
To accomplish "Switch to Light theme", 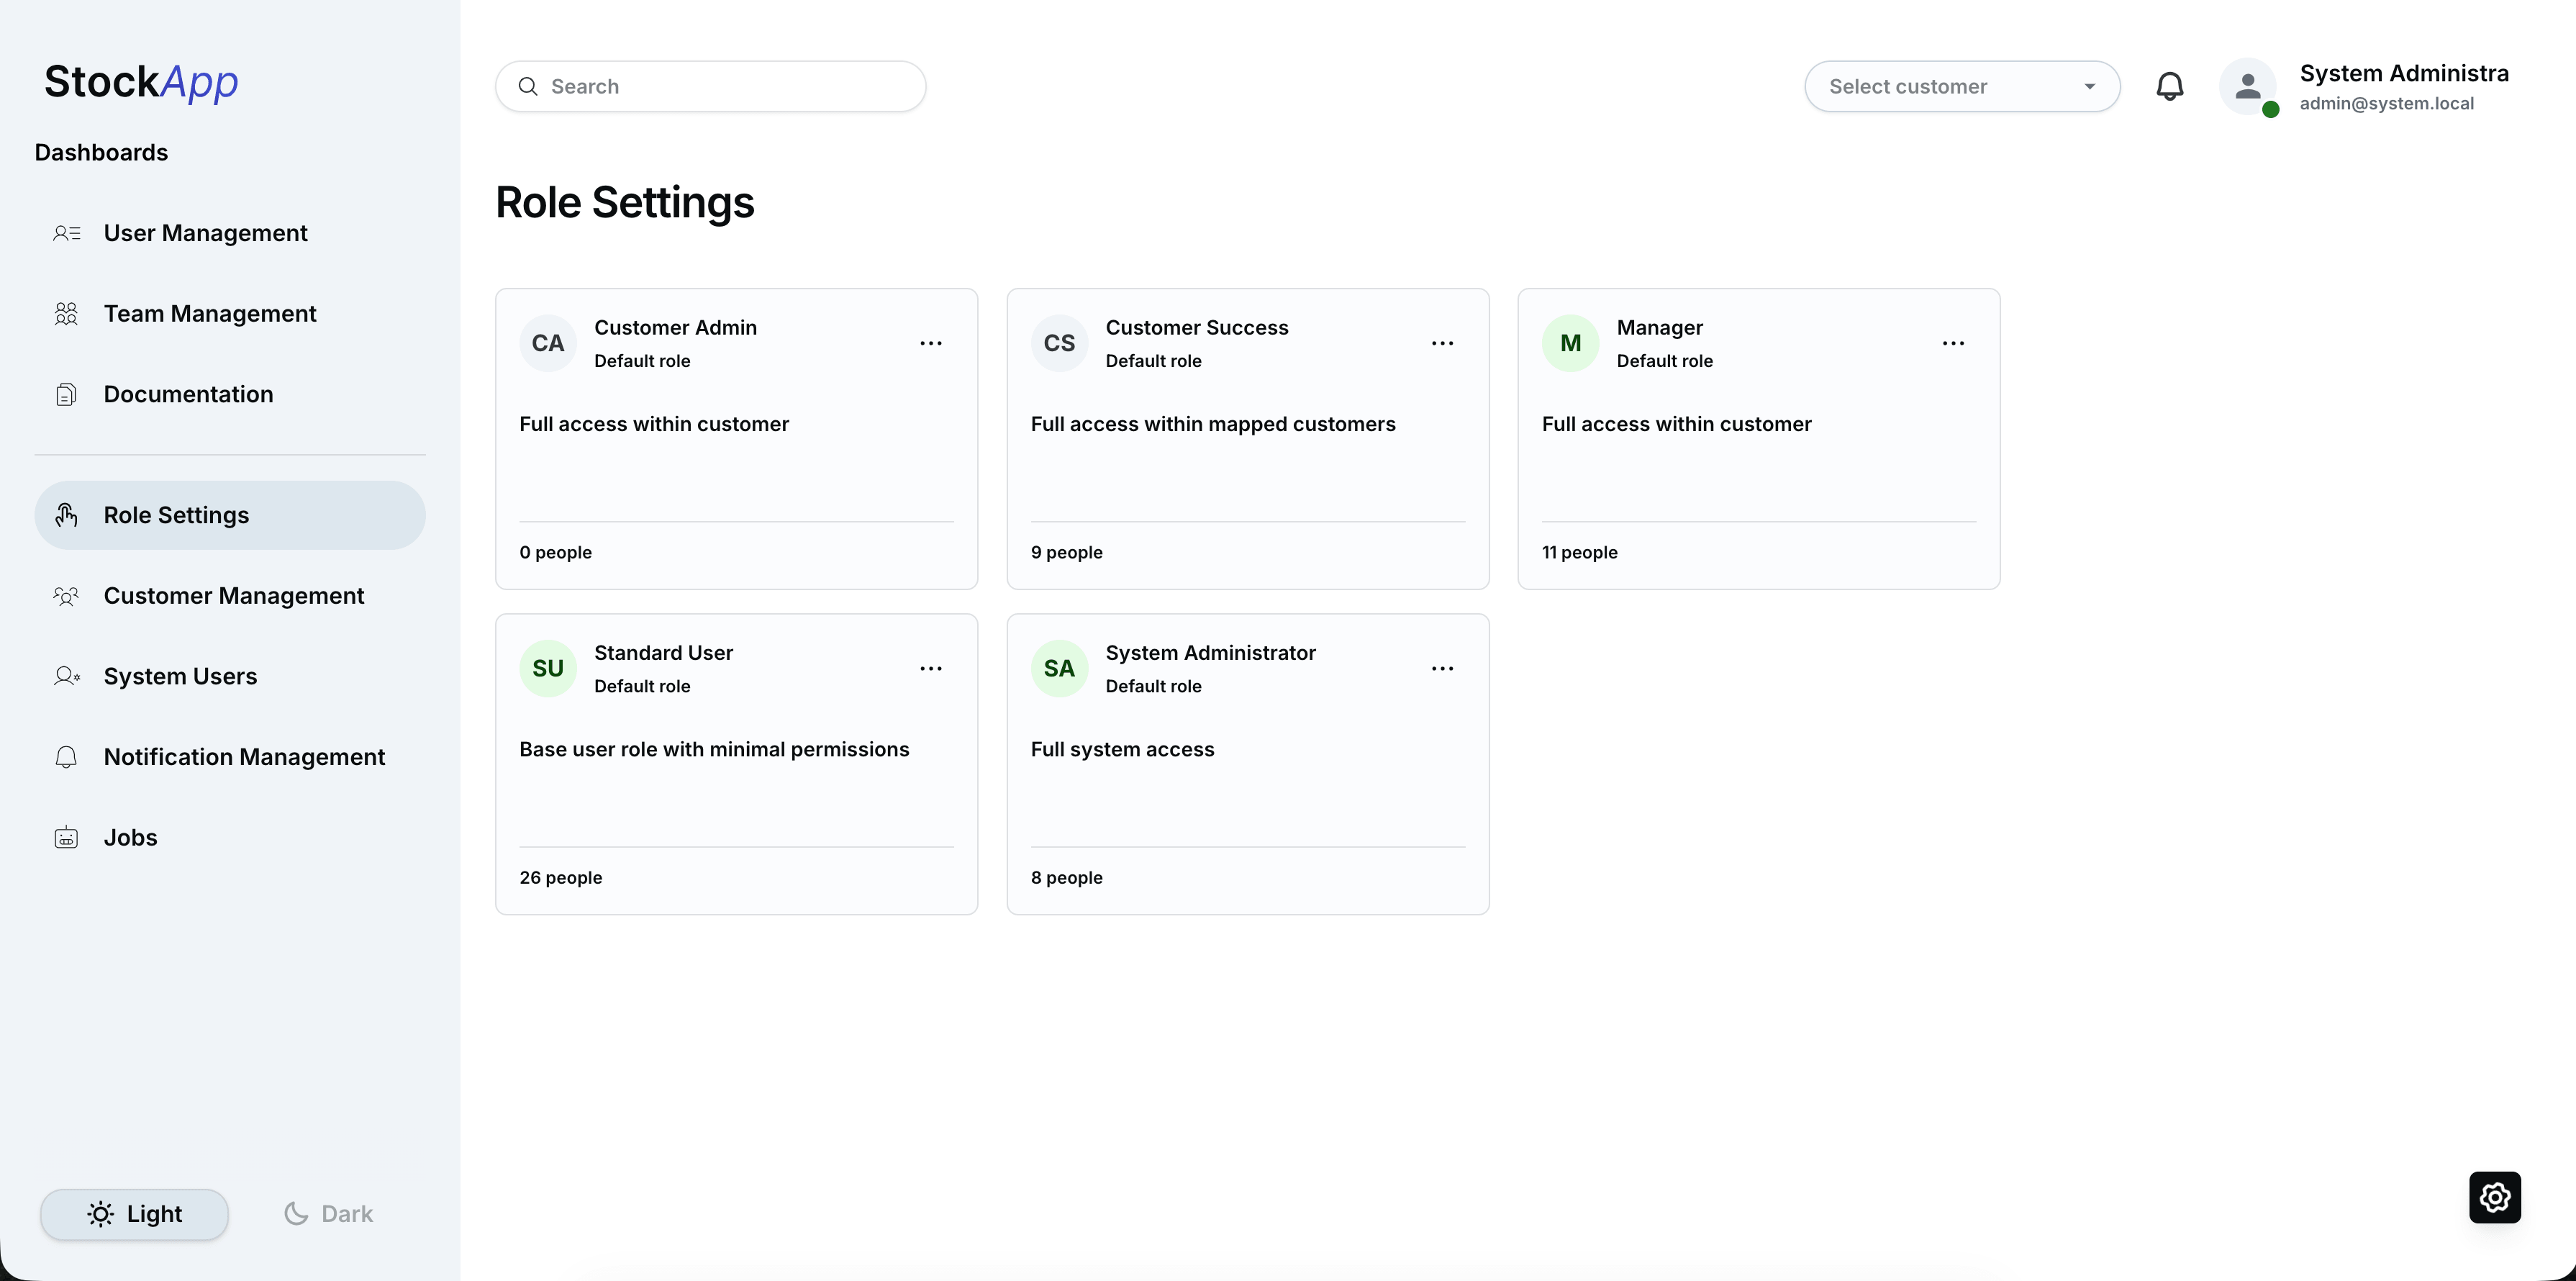I will pyautogui.click(x=134, y=1214).
